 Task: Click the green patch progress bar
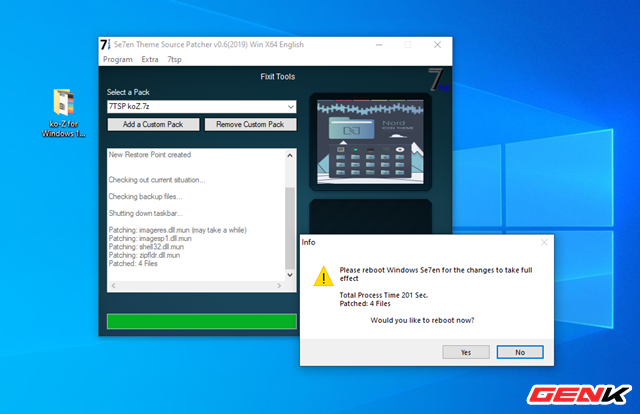click(202, 321)
